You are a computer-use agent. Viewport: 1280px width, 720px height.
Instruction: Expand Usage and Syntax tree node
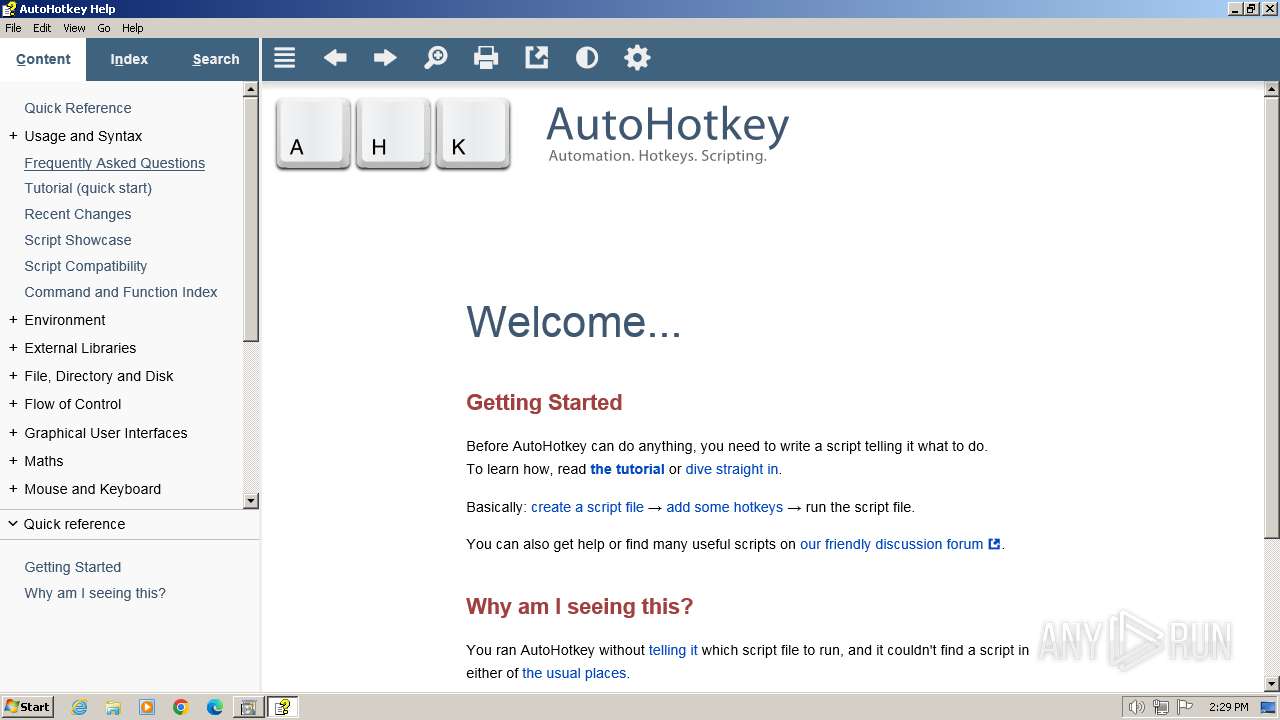13,136
